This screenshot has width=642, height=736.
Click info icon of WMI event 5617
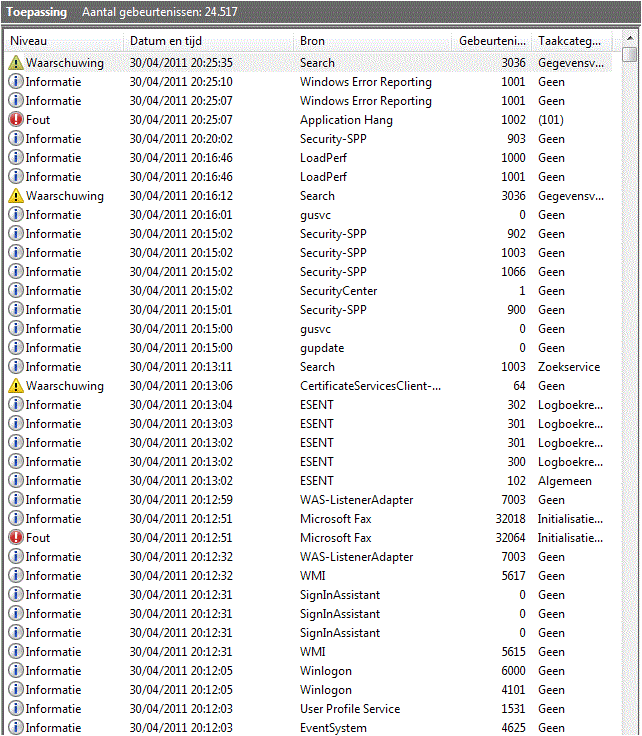(x=15, y=575)
